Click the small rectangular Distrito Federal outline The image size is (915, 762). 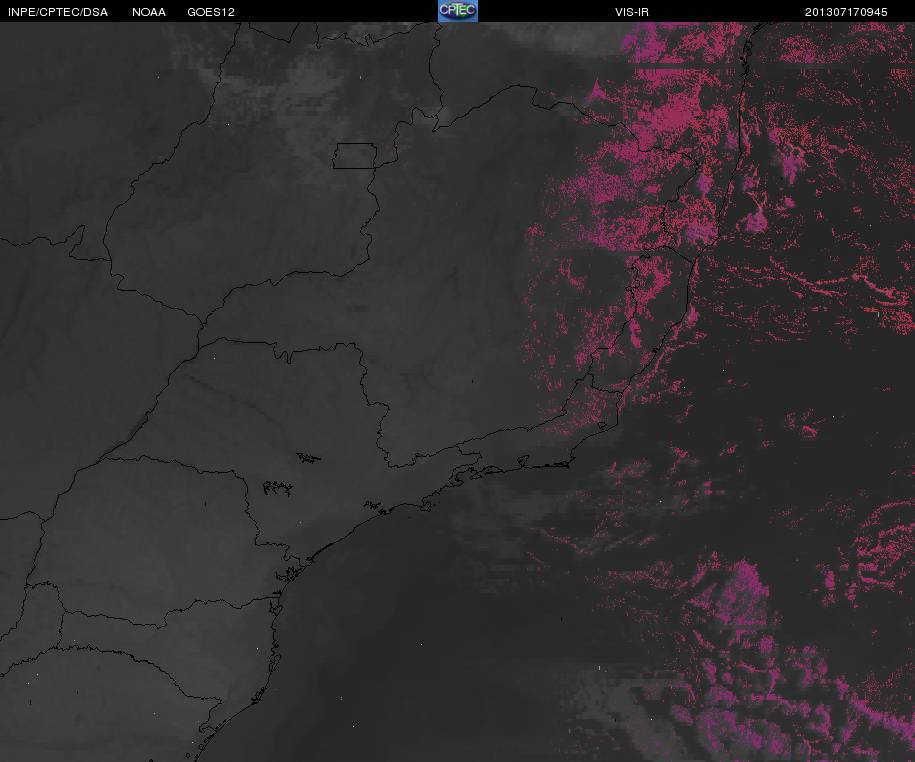(355, 156)
